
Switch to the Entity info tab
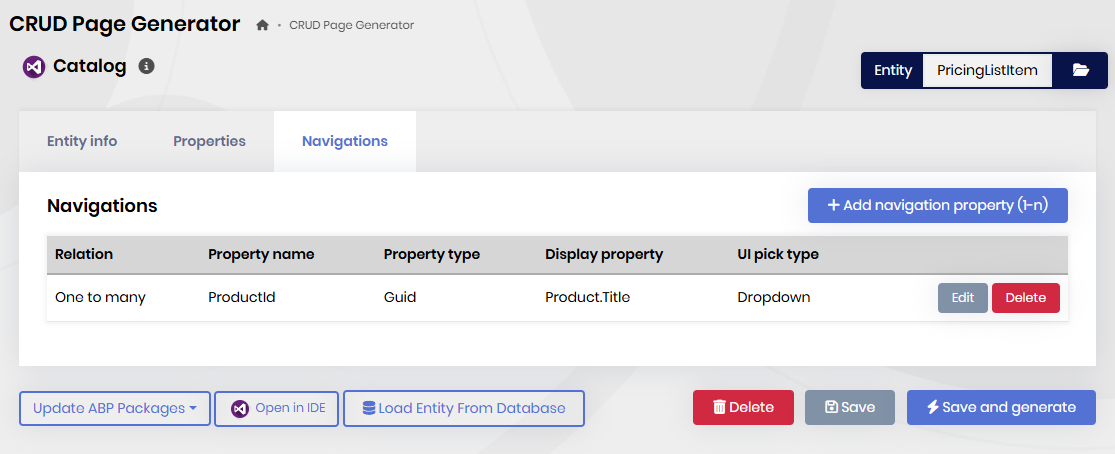(82, 141)
